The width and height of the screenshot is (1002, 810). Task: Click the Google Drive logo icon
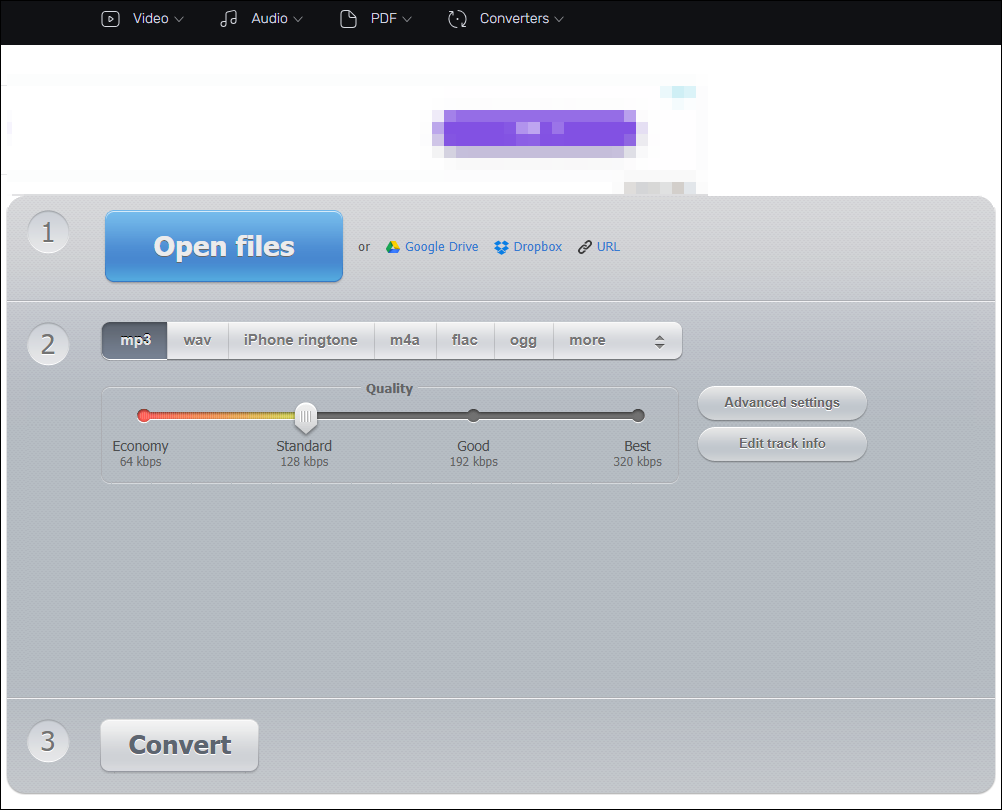coord(392,247)
